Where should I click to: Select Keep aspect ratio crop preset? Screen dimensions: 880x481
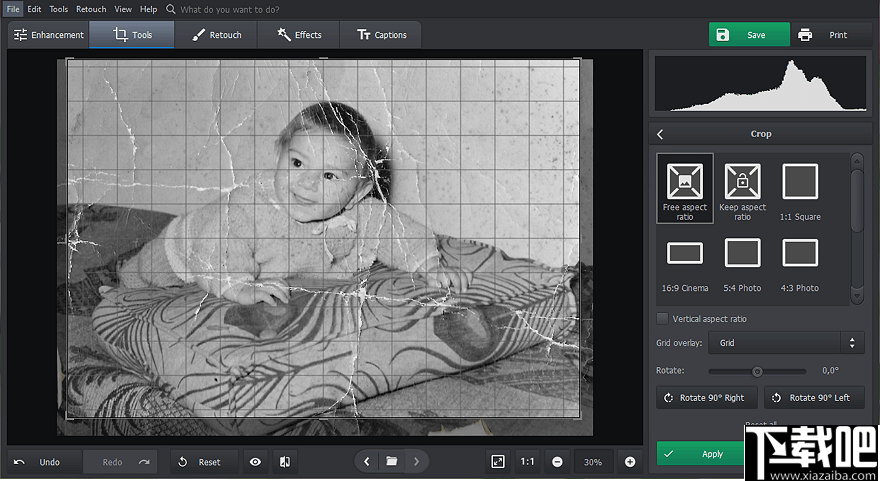point(742,191)
